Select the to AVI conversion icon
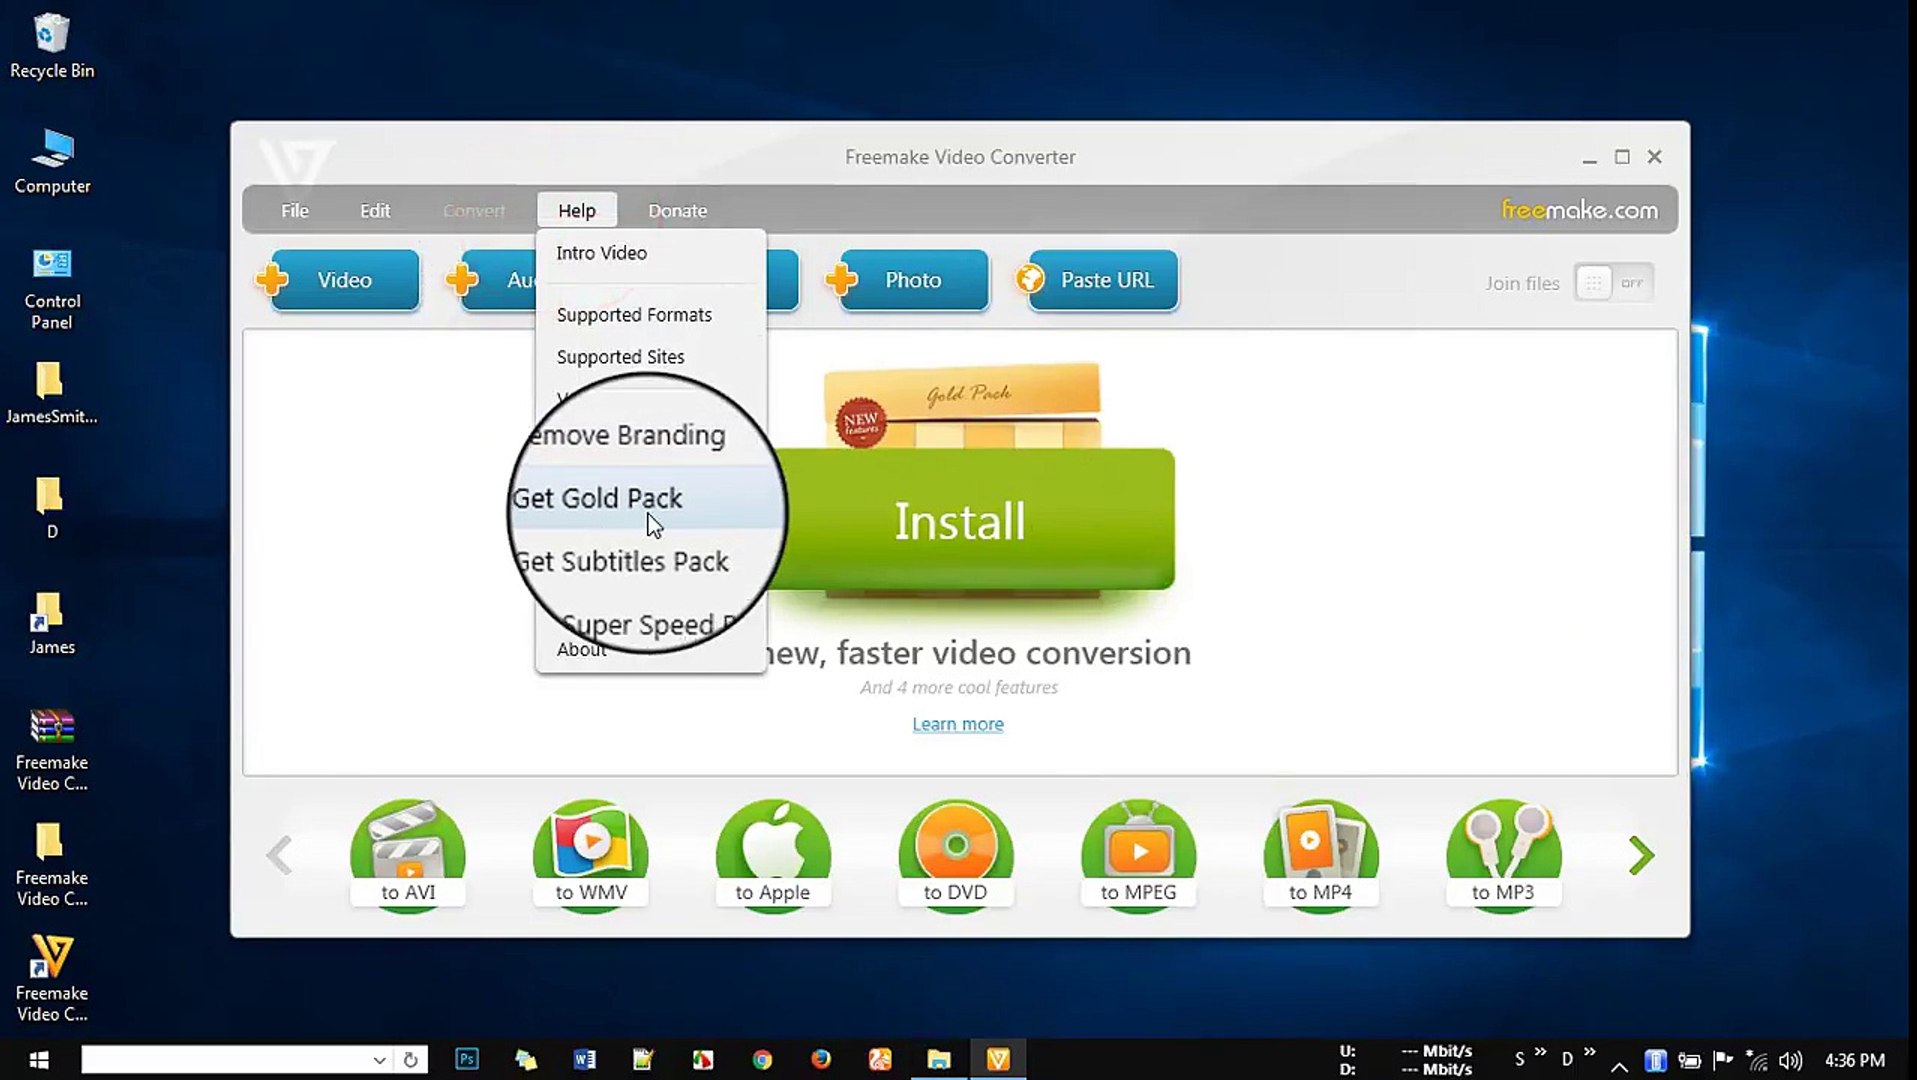 click(x=408, y=853)
